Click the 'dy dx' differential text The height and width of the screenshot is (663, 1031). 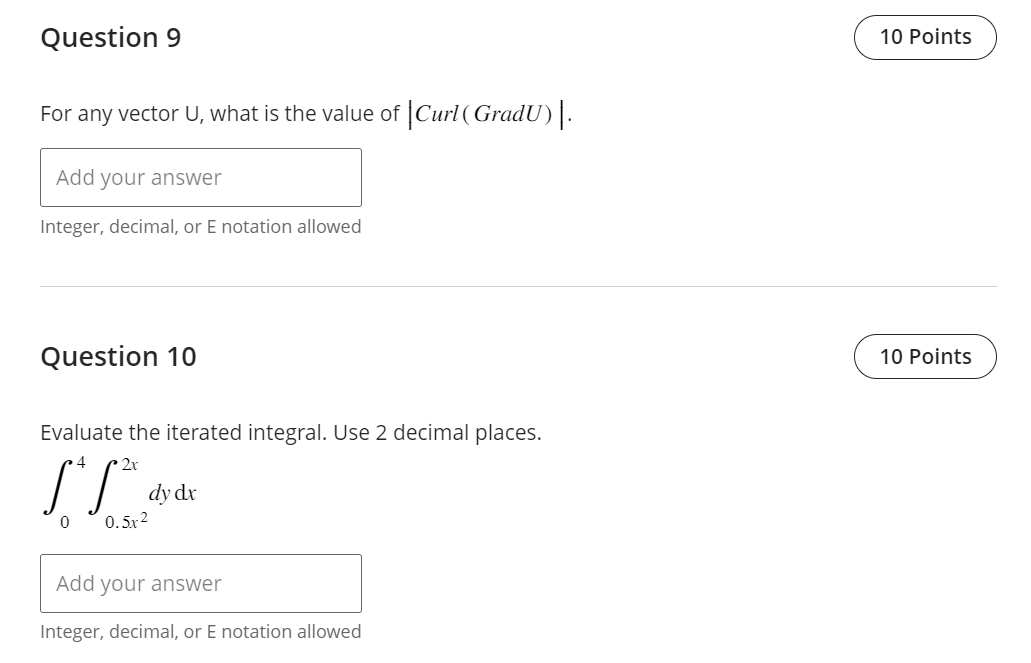tap(172, 493)
